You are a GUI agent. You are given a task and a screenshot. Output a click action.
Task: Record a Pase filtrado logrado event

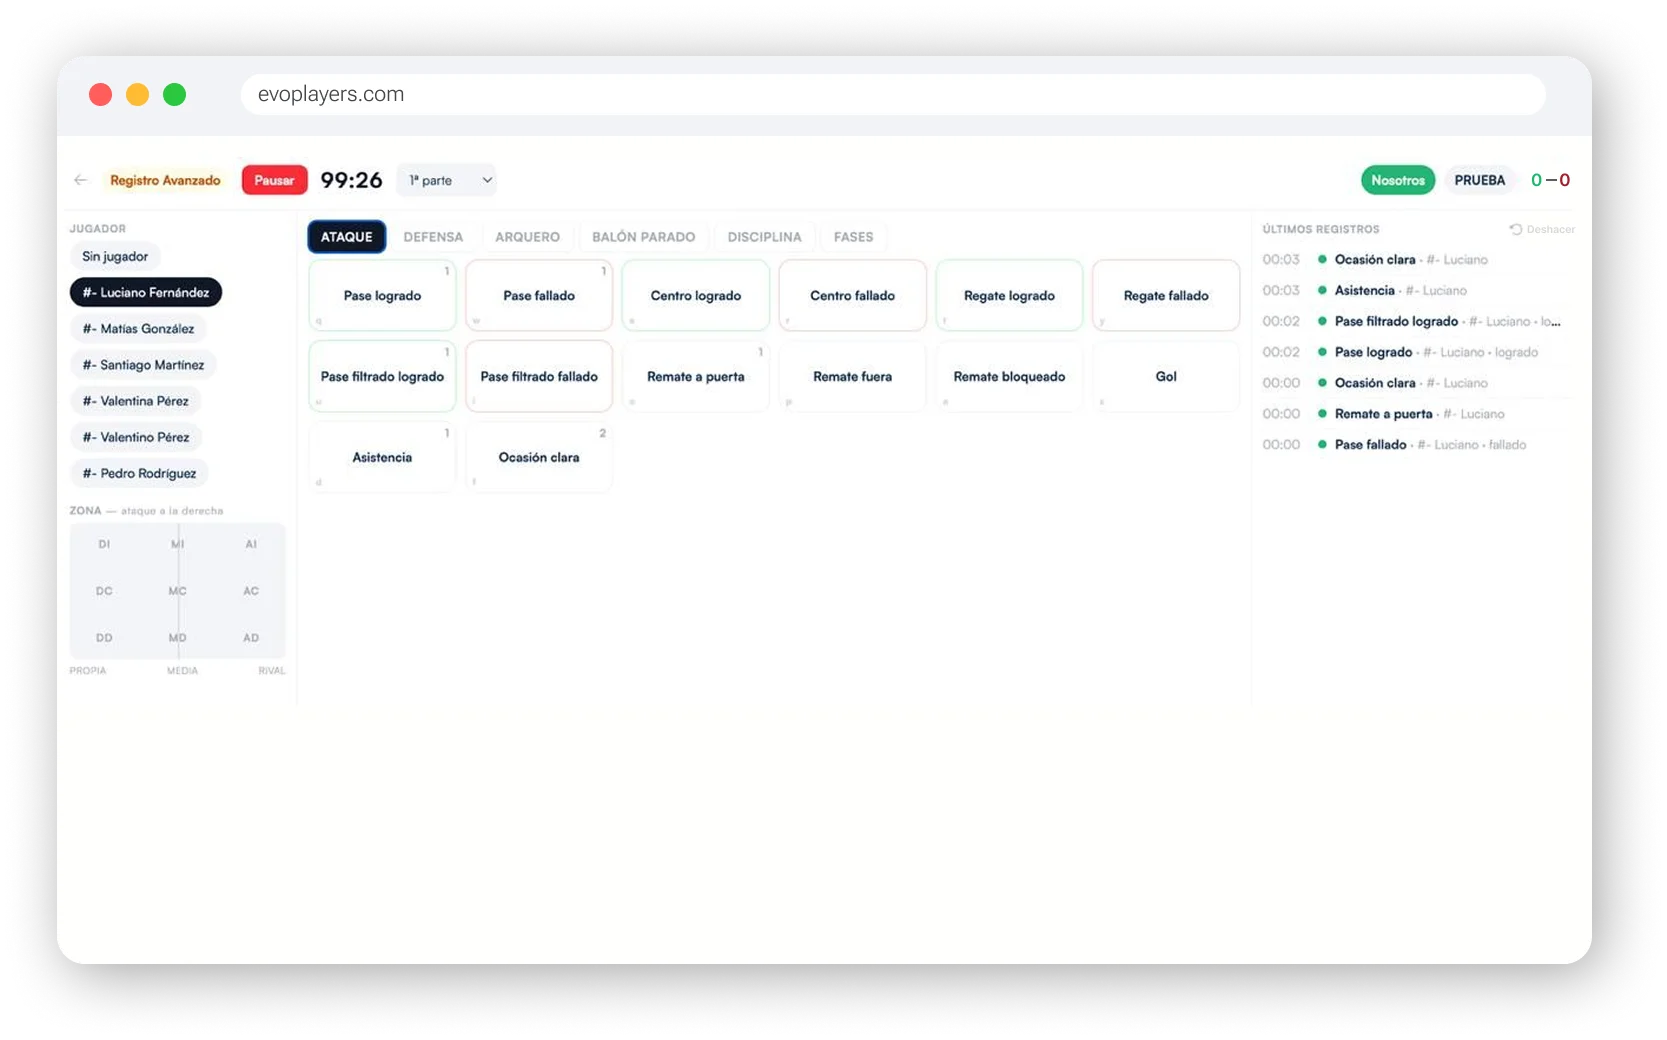[x=382, y=376]
